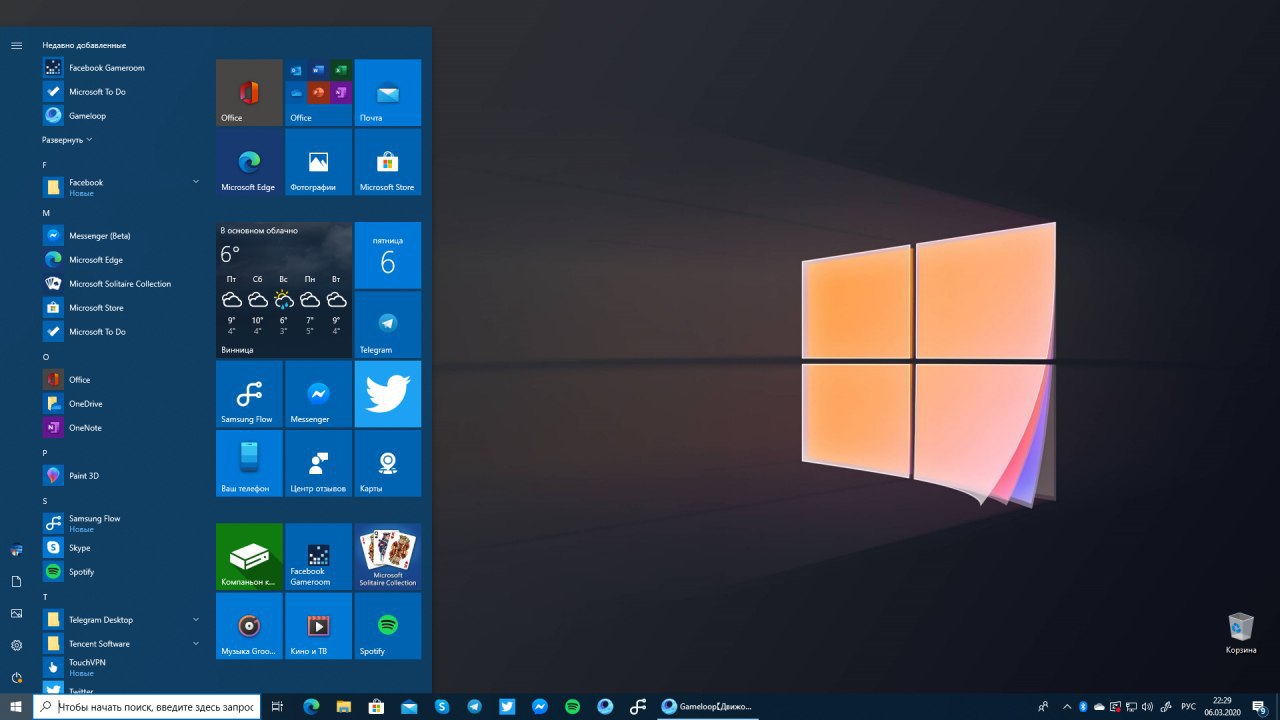This screenshot has height=720, width=1280.
Task: Open Microsoft Solitaire Collection list entry
Action: coord(122,284)
